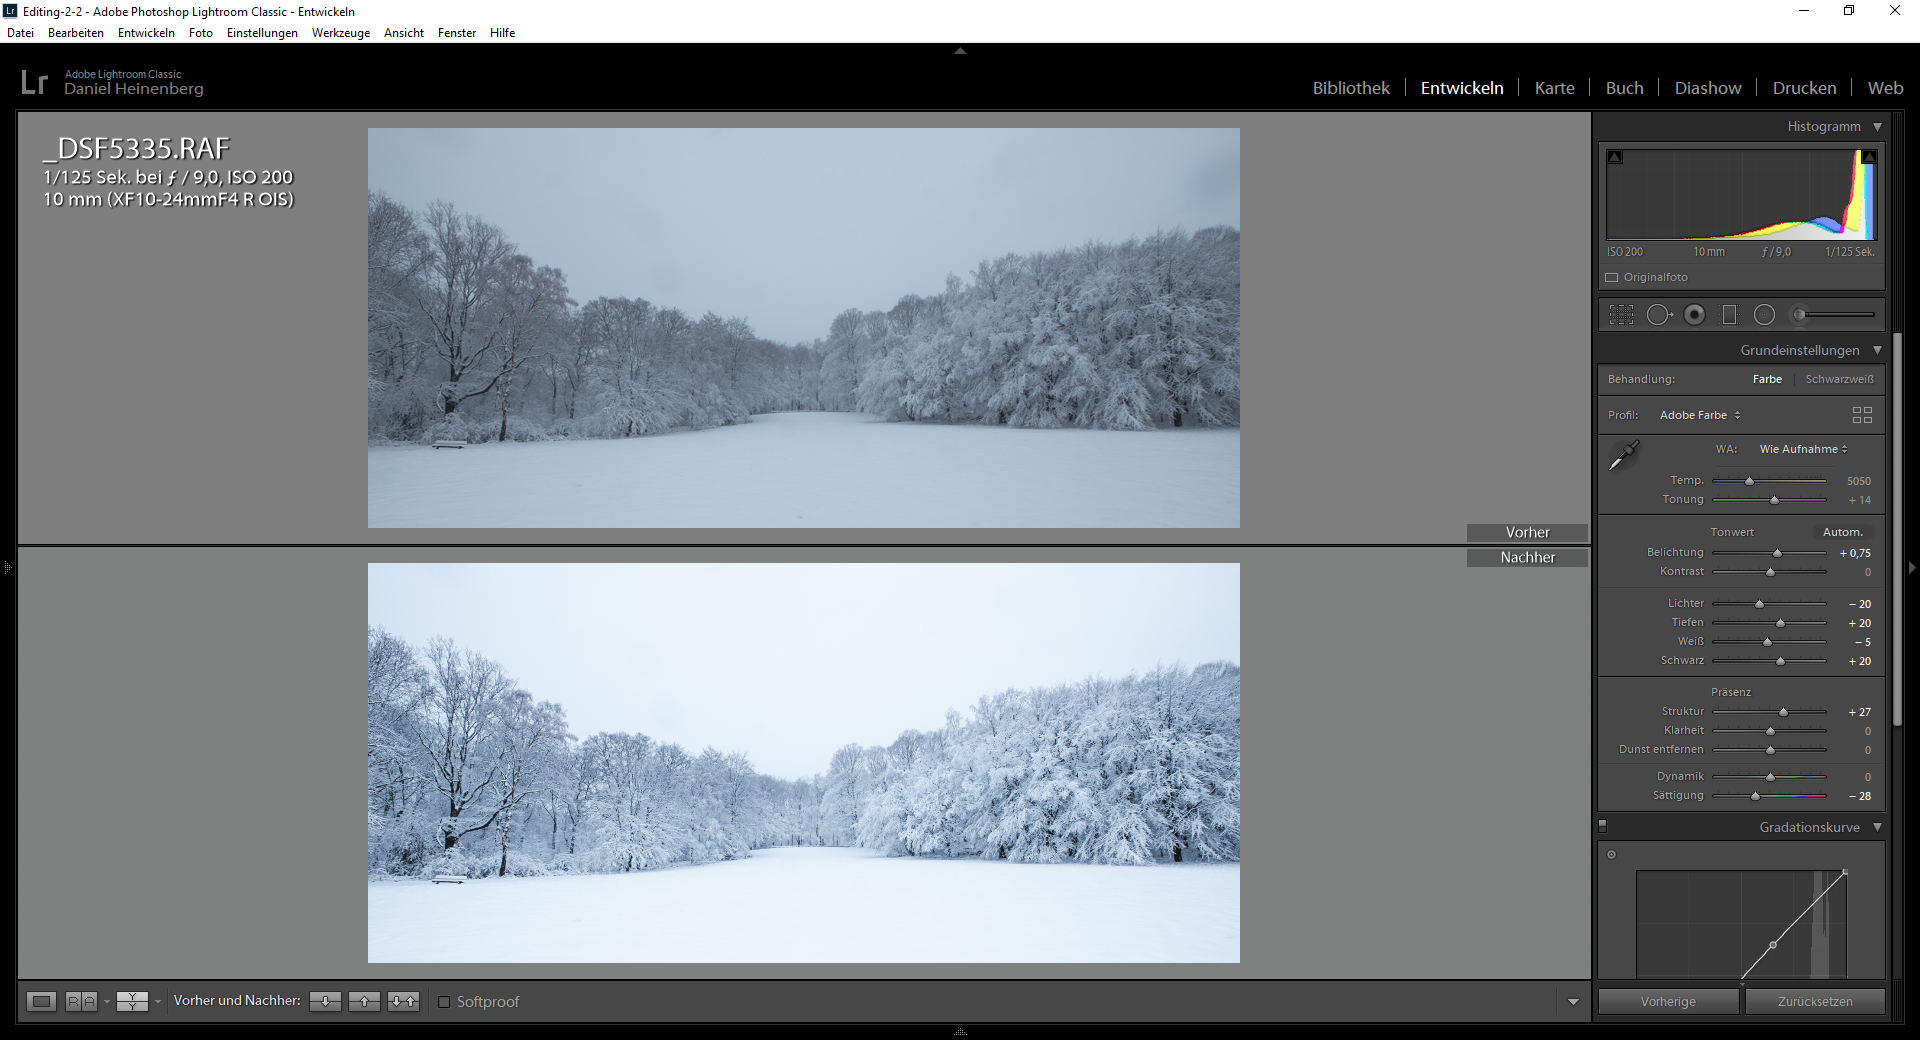Select the Graduated Filter tool
This screenshot has width=1920, height=1040.
pos(1729,315)
